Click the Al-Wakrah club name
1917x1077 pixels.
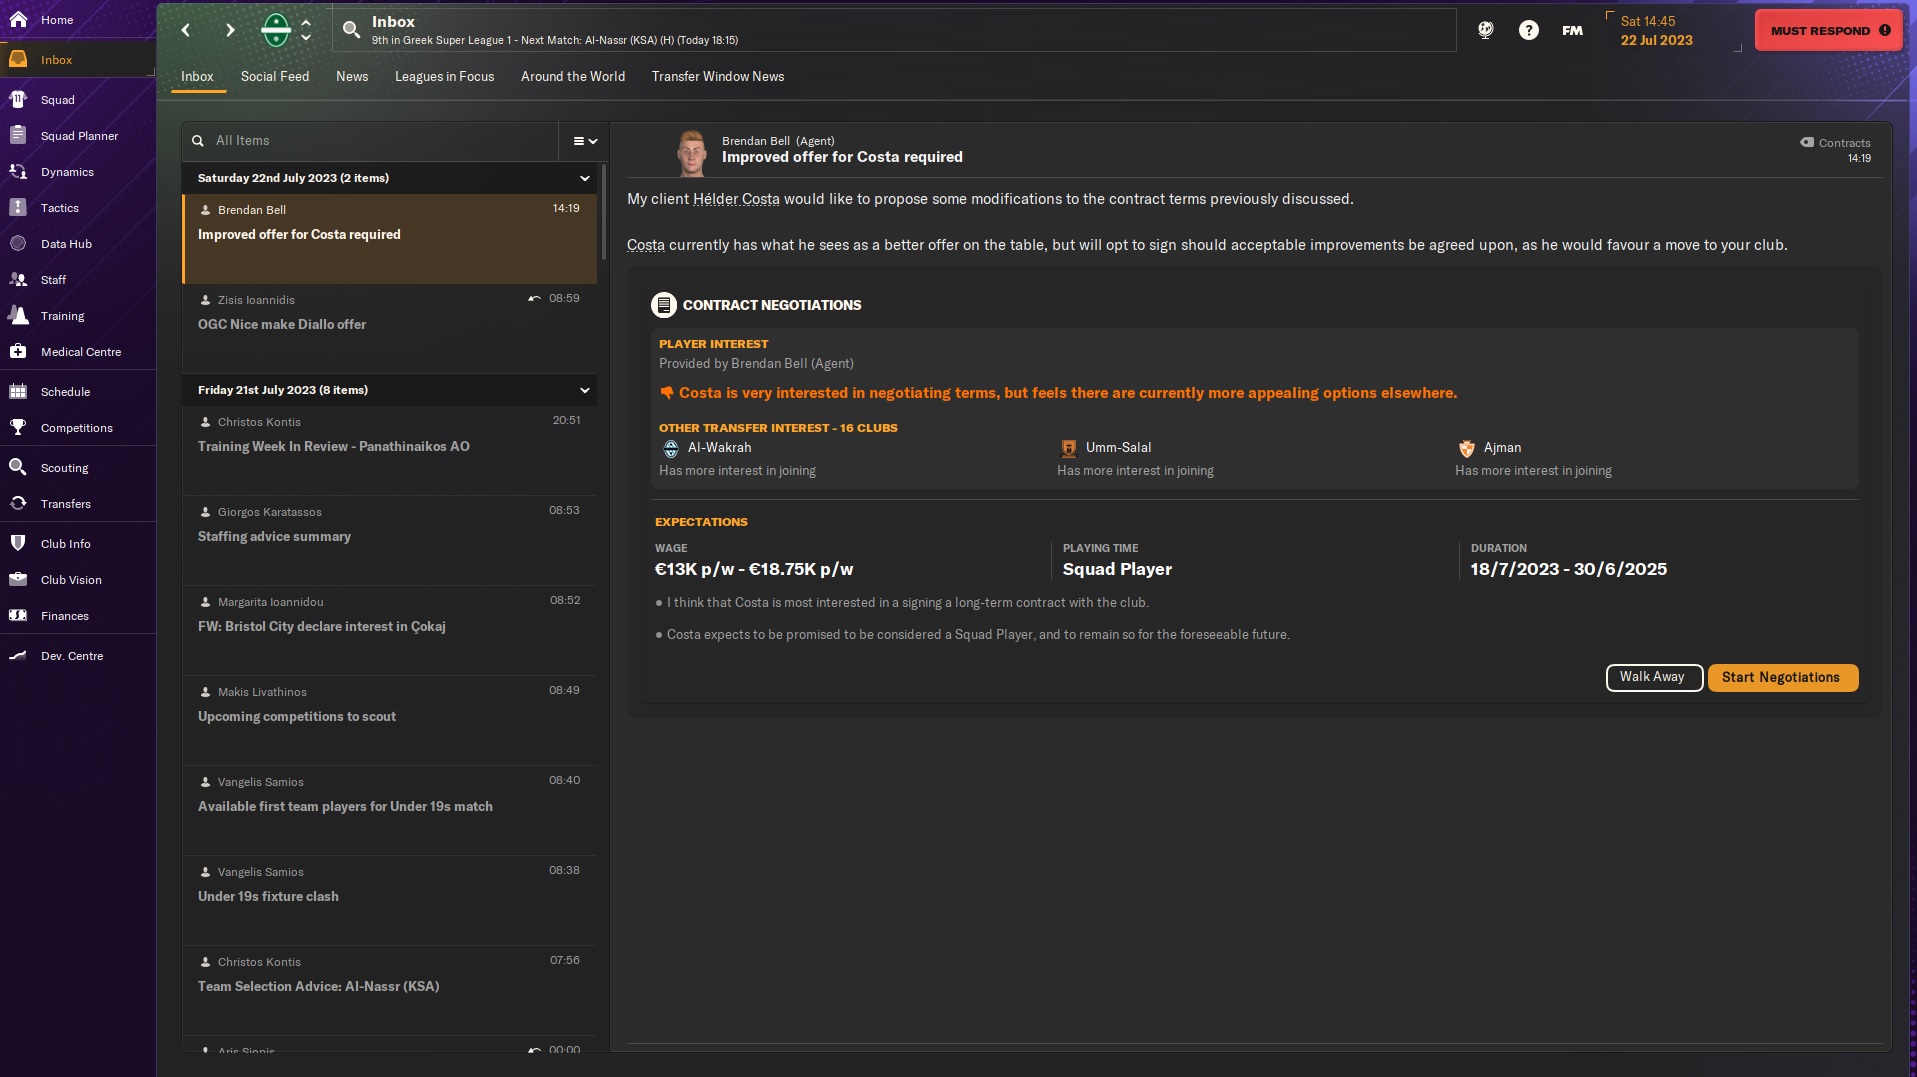coord(719,447)
